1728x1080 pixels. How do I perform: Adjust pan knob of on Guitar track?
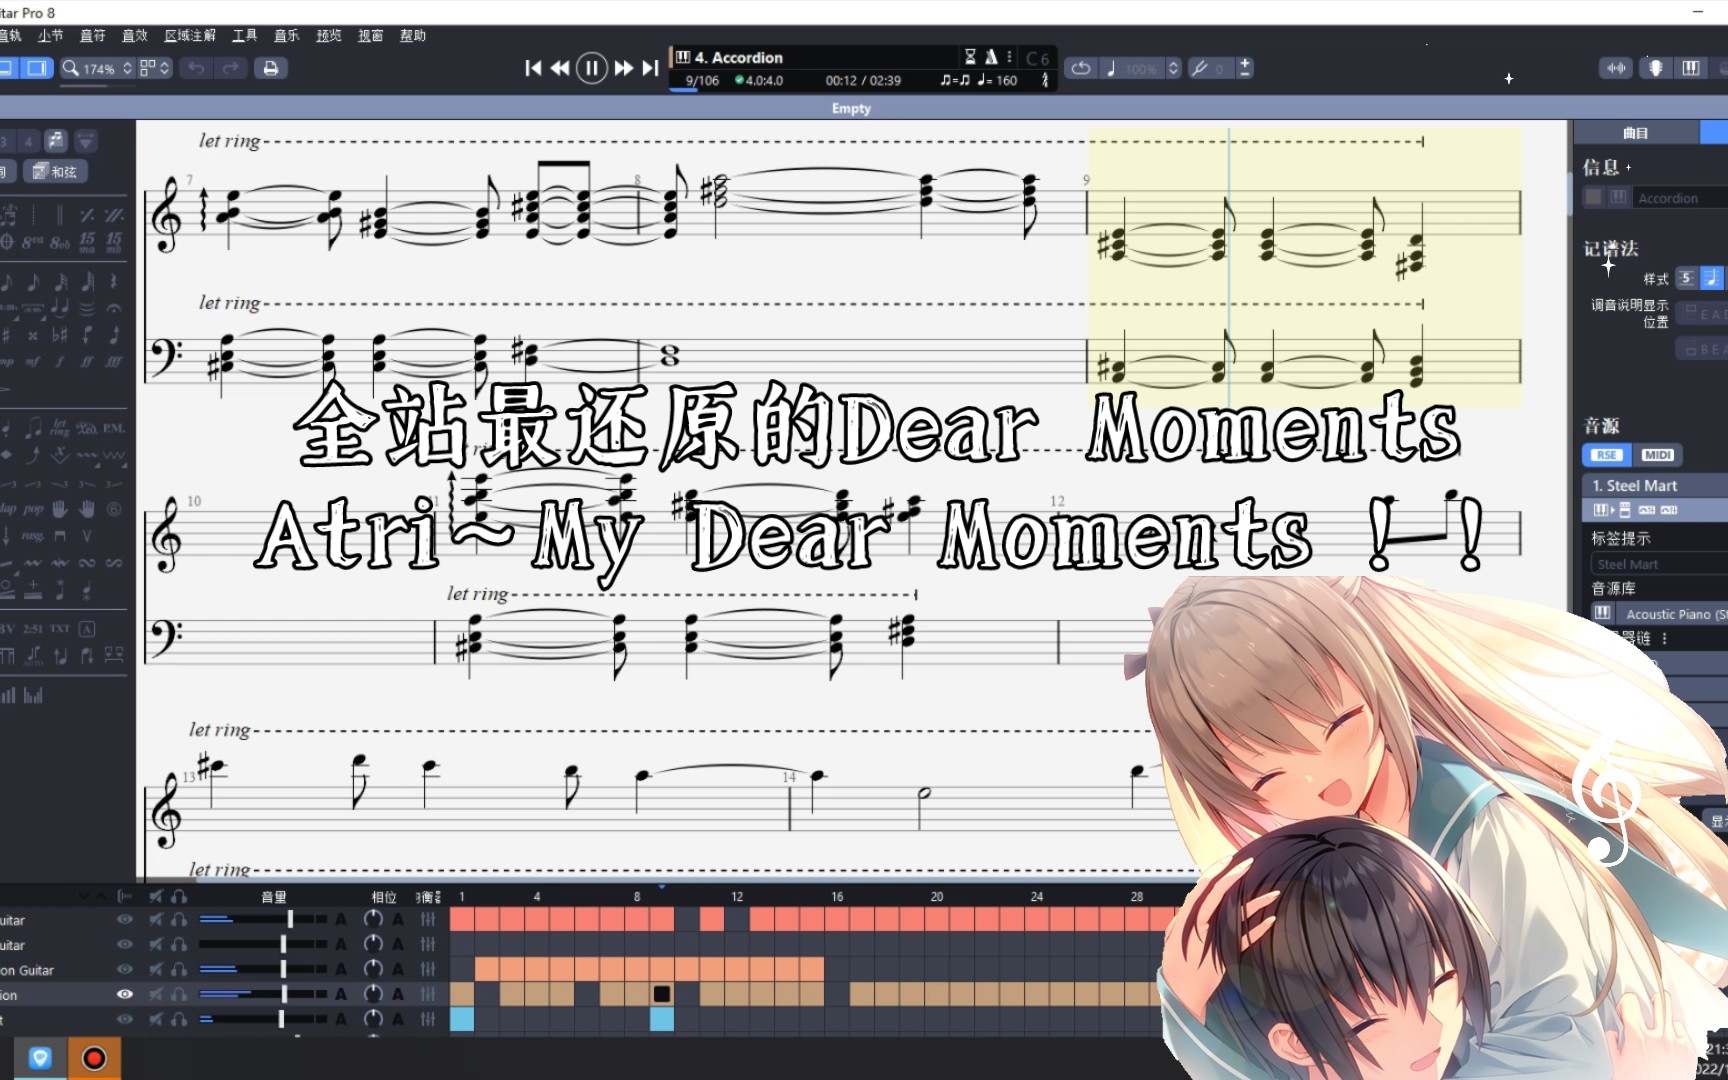point(373,969)
